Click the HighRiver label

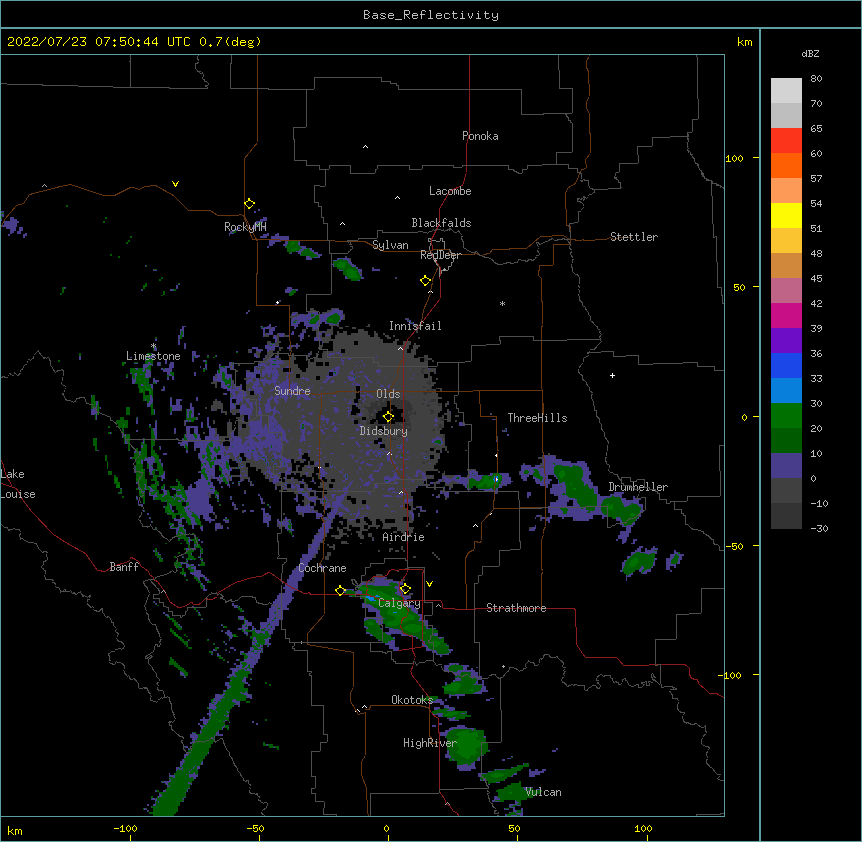tap(430, 743)
